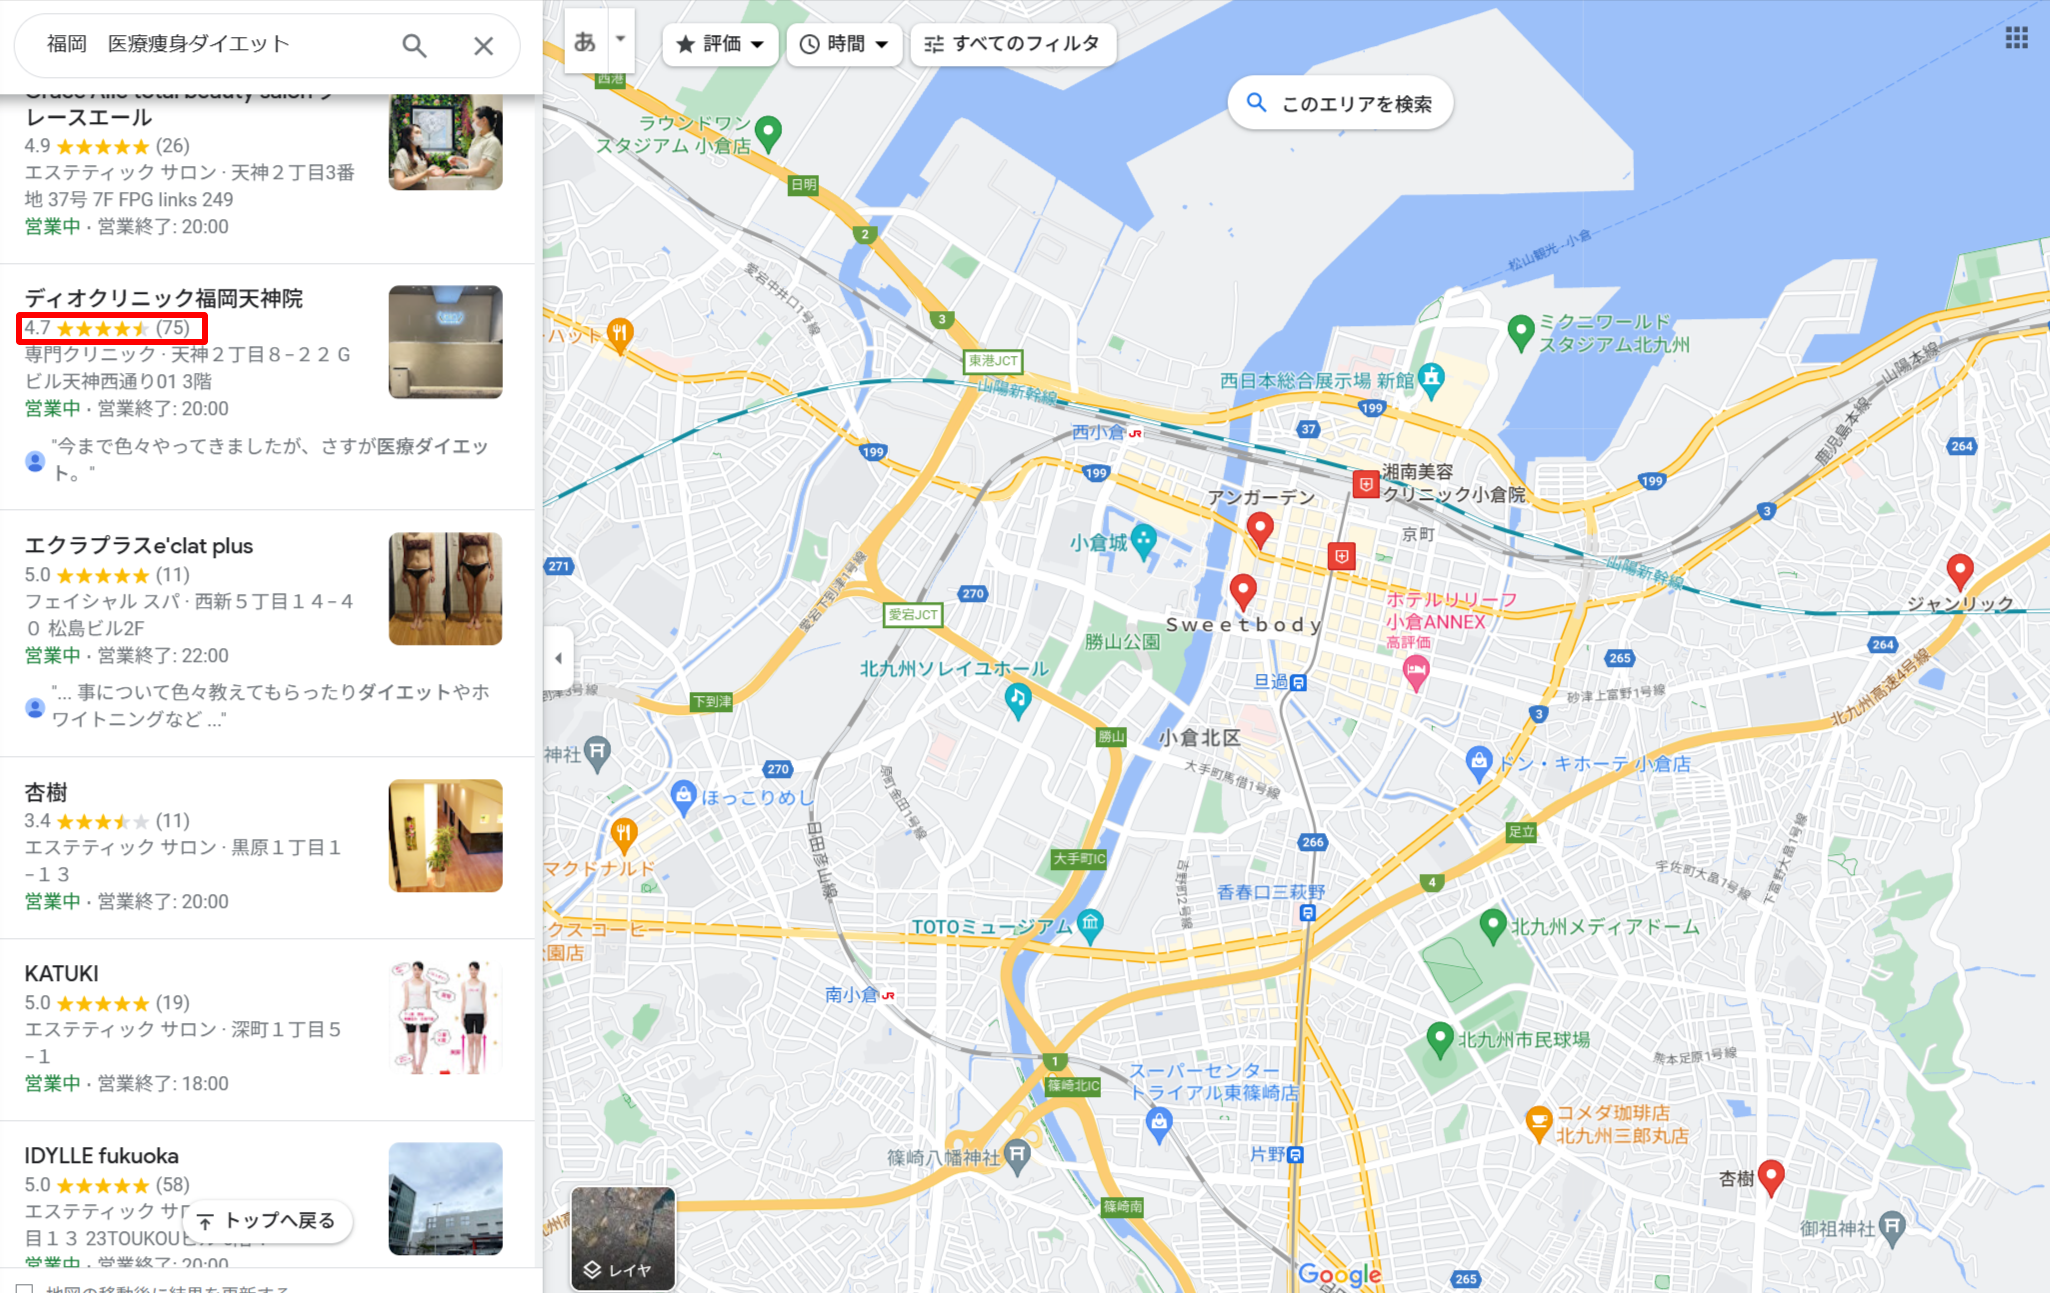The image size is (2050, 1293).
Task: Click 御祖神社 shrine marker
Action: 1892,1228
